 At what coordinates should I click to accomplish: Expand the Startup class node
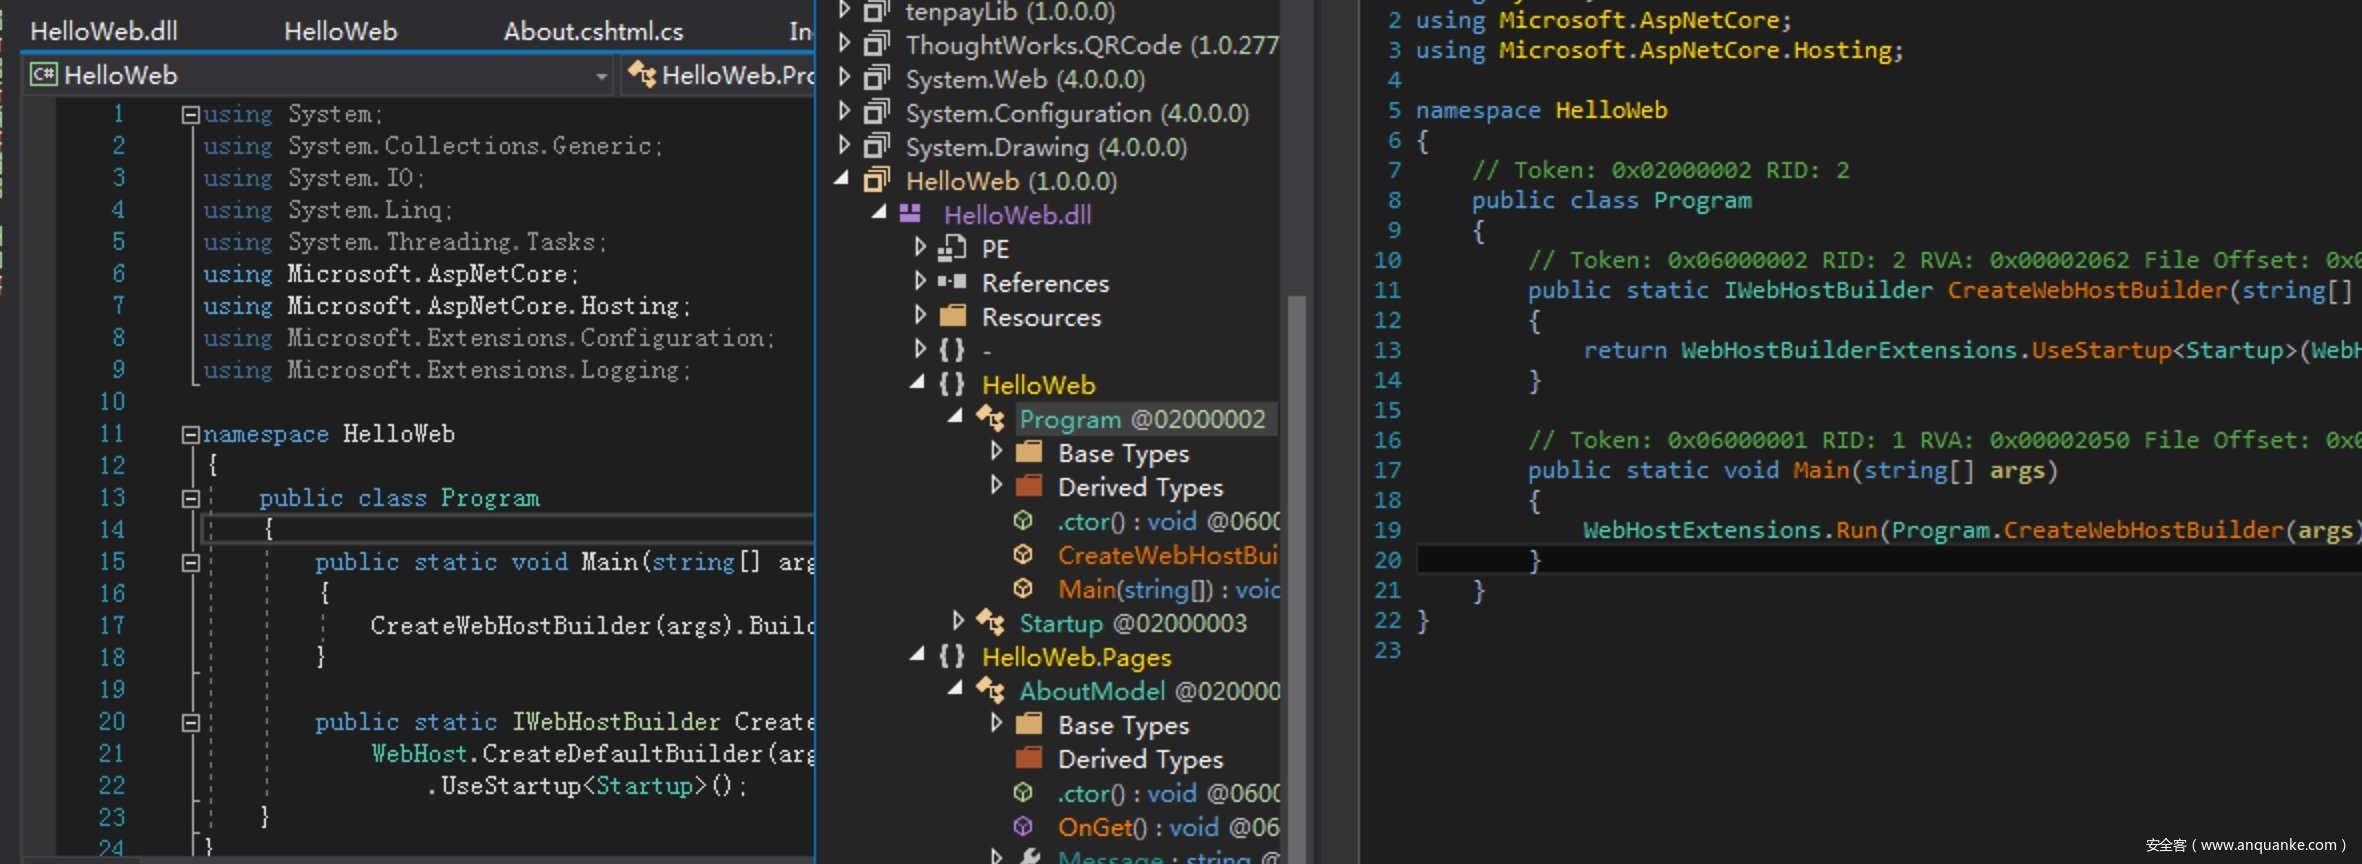[x=958, y=622]
